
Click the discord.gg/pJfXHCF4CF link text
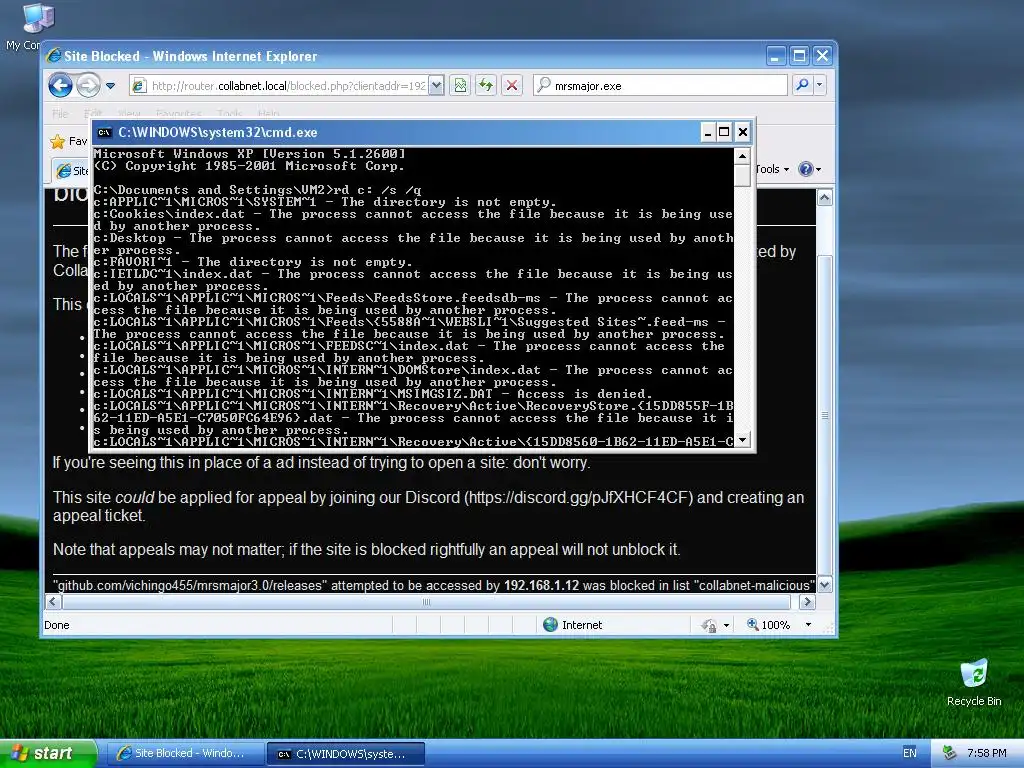click(579, 498)
